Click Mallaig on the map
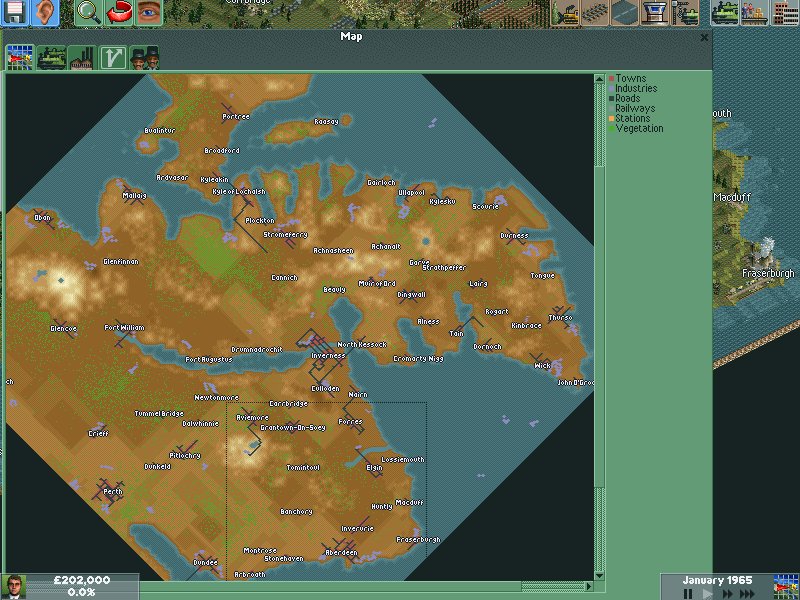Image resolution: width=800 pixels, height=600 pixels. tap(134, 195)
